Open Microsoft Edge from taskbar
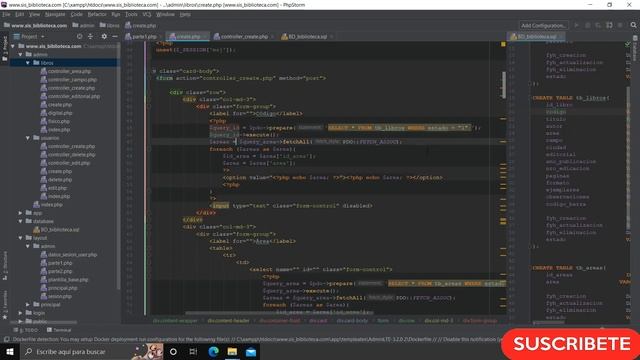The image size is (640, 360). (x=213, y=351)
